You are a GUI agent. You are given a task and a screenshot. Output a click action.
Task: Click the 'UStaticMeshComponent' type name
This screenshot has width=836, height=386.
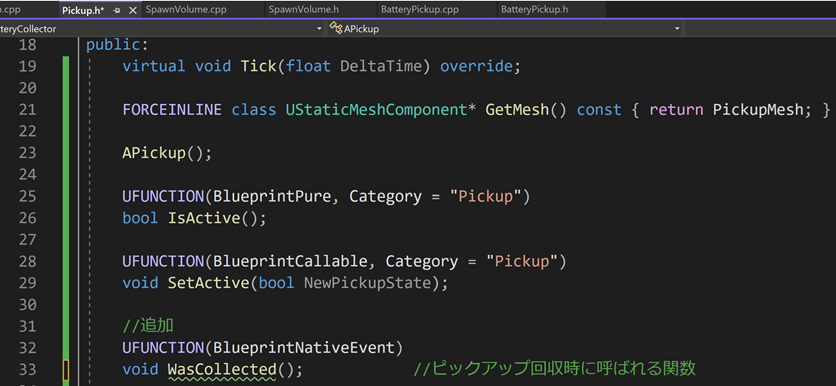pyautogui.click(x=376, y=110)
